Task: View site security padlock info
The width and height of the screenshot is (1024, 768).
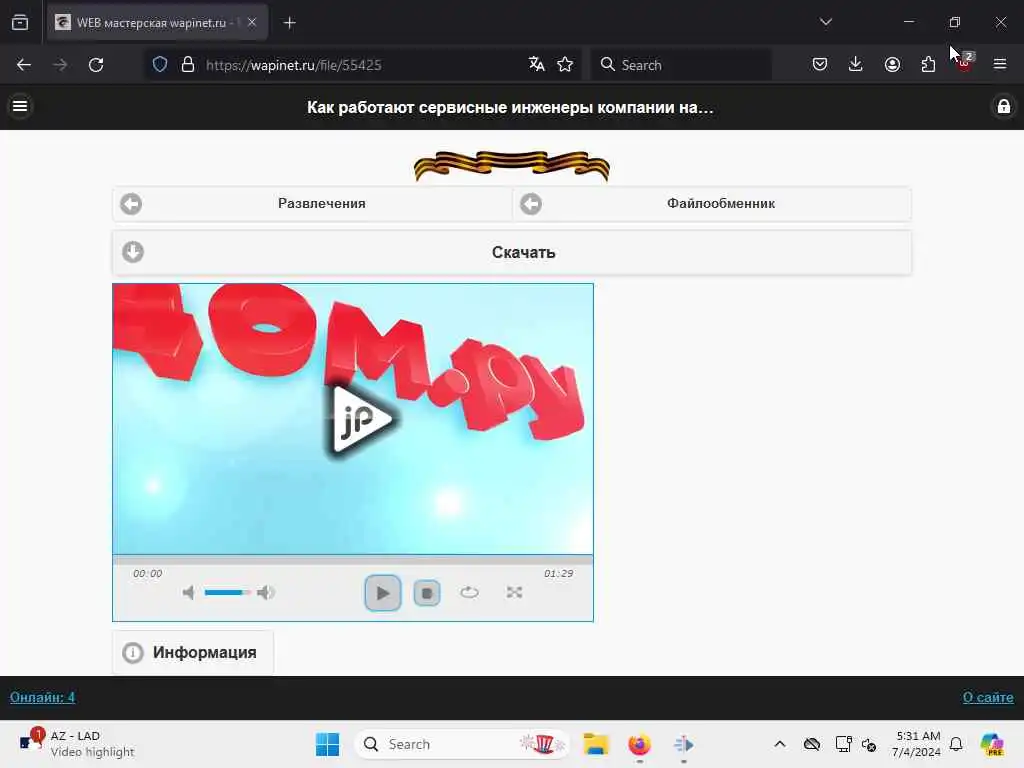Action: pos(188,65)
